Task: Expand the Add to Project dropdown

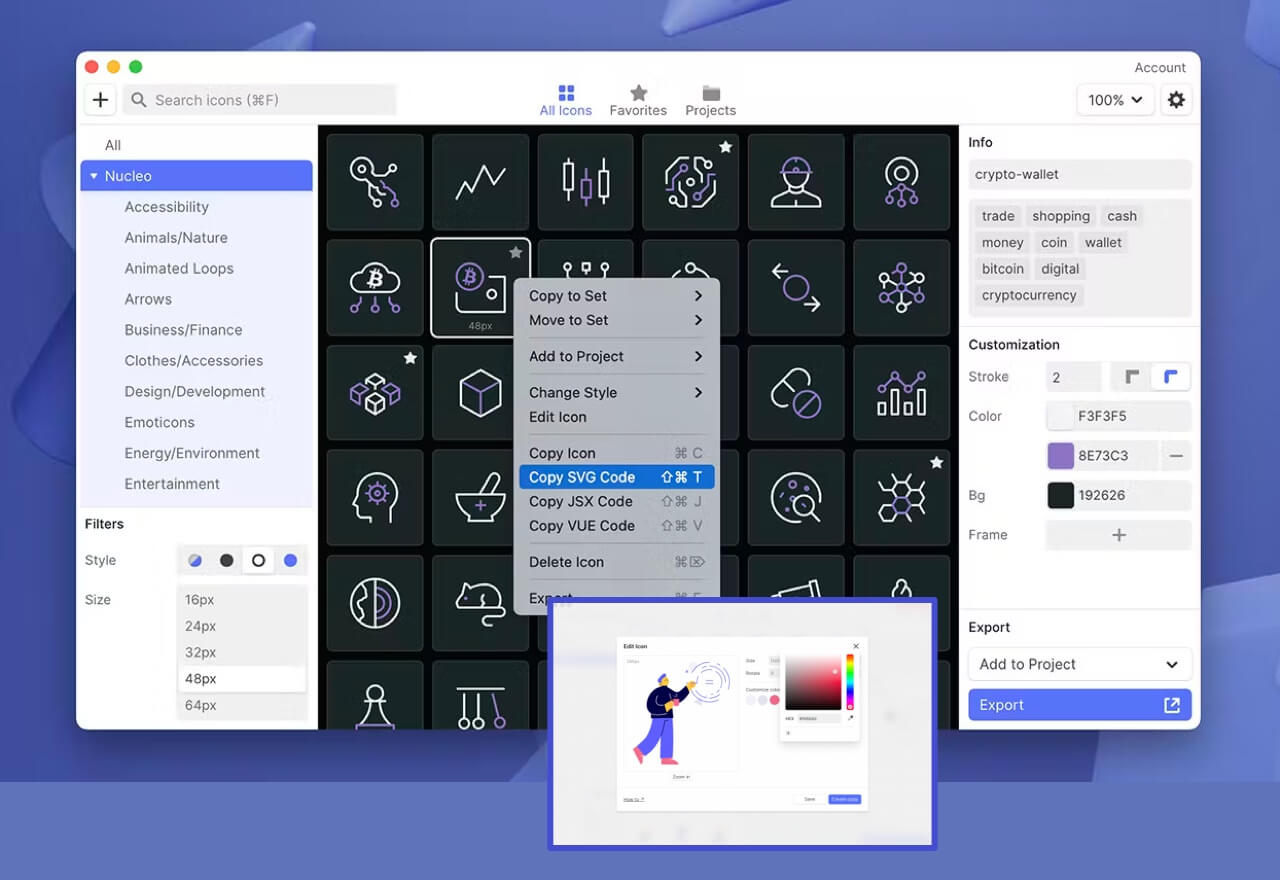Action: point(1080,664)
